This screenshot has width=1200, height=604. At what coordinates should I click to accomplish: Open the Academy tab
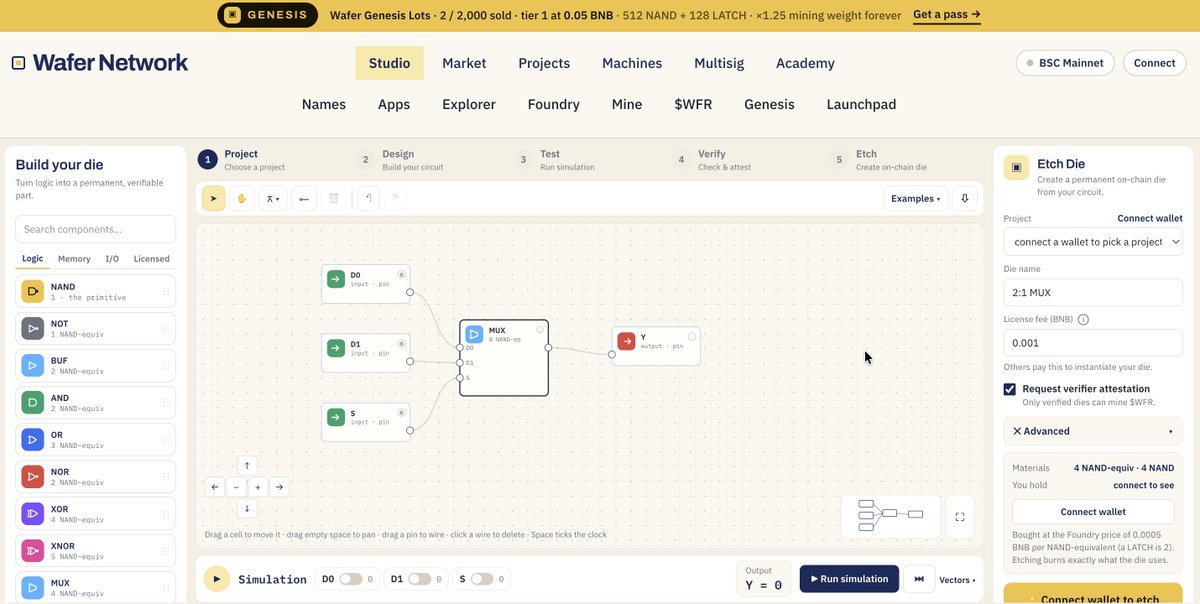coord(805,63)
